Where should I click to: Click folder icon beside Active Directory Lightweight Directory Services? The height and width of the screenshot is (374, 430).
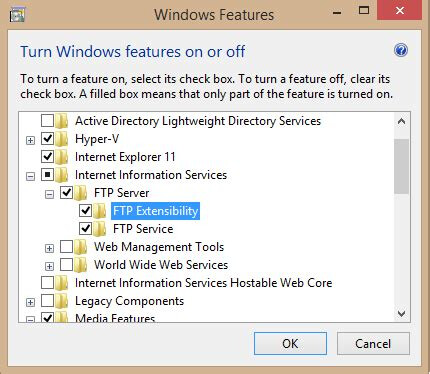point(61,121)
